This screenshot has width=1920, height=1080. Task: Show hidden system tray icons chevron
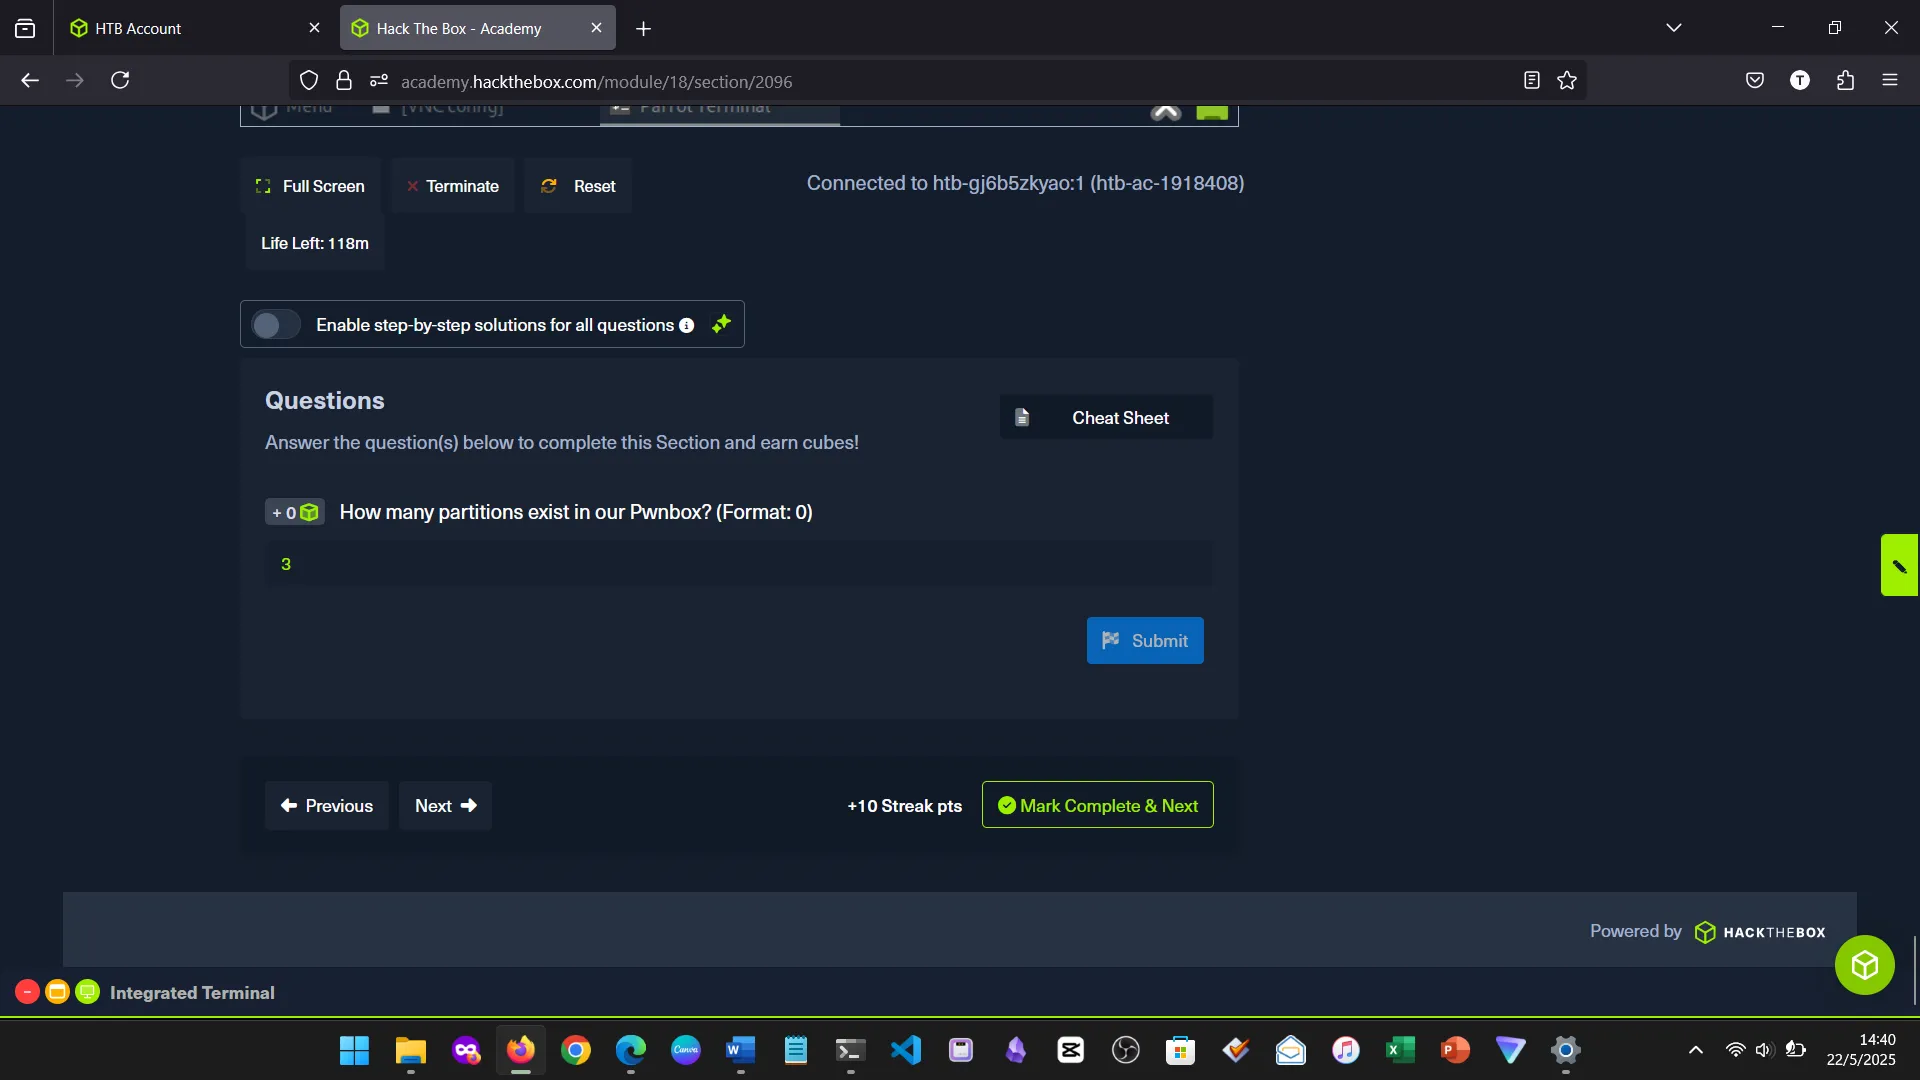[1696, 1050]
